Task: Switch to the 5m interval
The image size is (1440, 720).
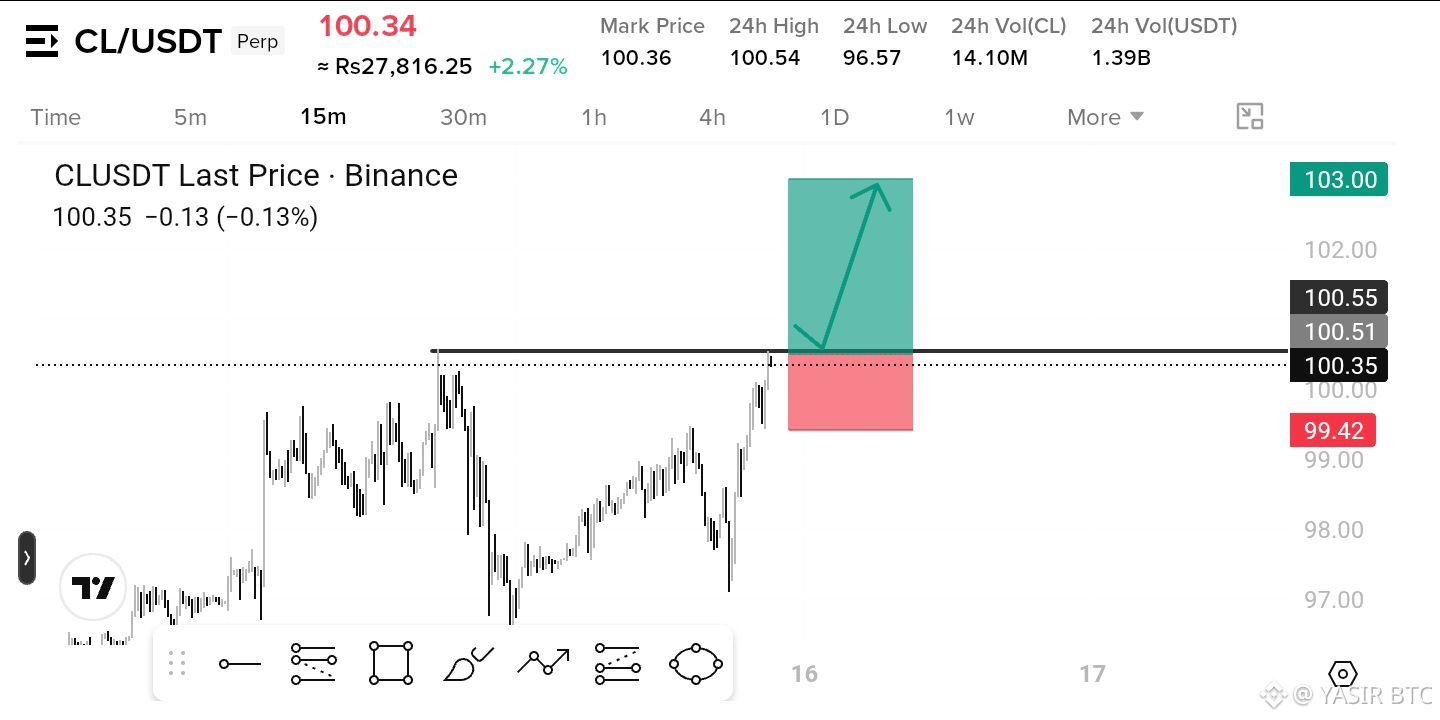Action: [190, 117]
